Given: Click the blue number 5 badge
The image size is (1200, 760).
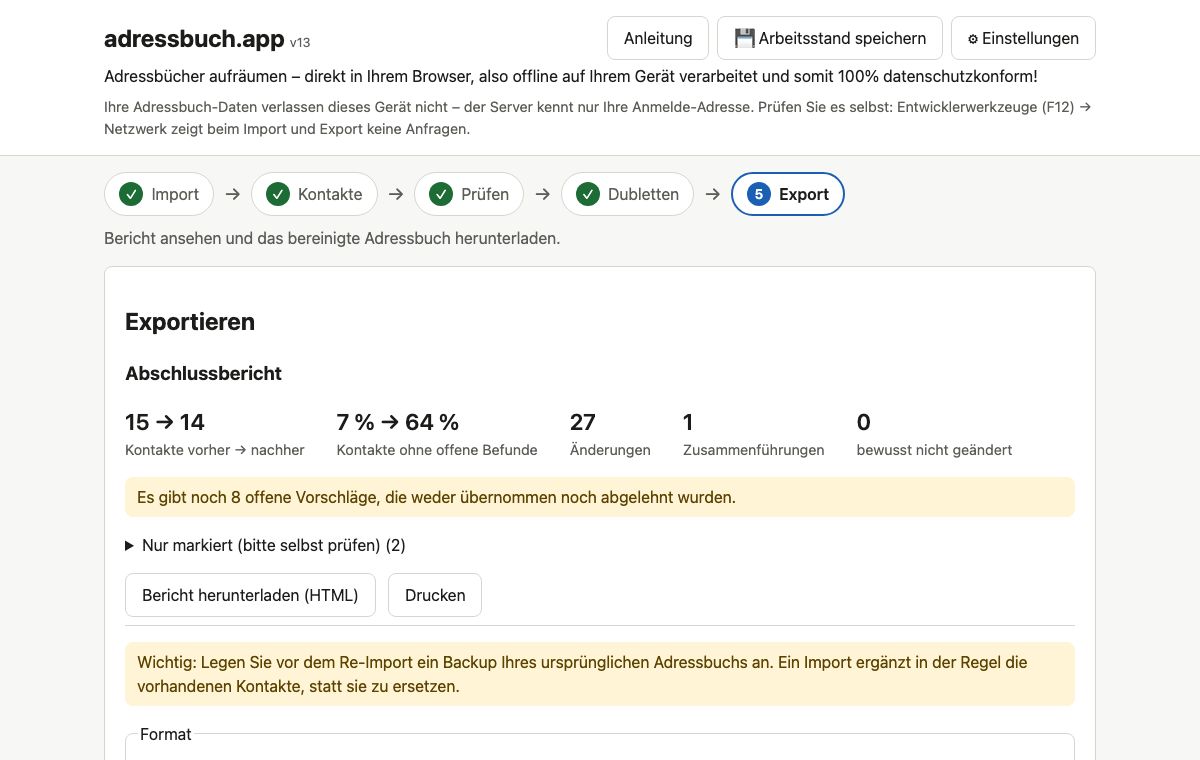Looking at the screenshot, I should tap(759, 194).
